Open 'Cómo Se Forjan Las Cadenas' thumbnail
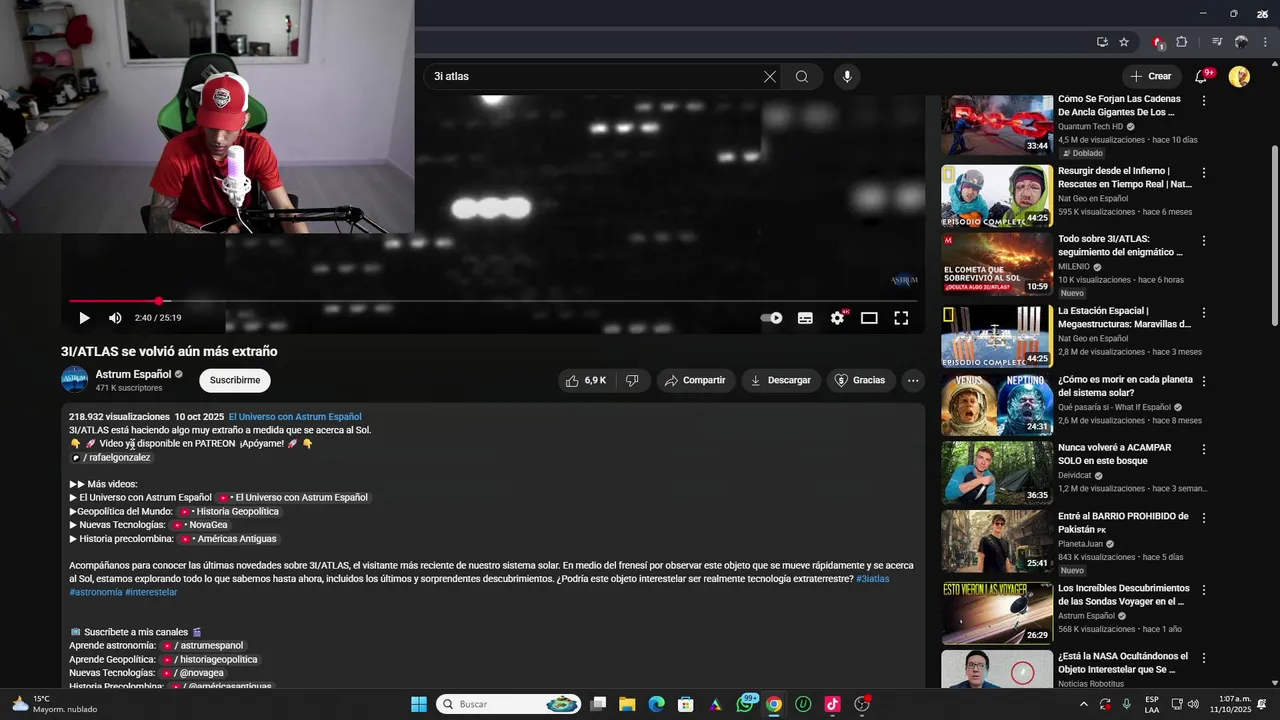Viewport: 1280px width, 720px height. (997, 125)
